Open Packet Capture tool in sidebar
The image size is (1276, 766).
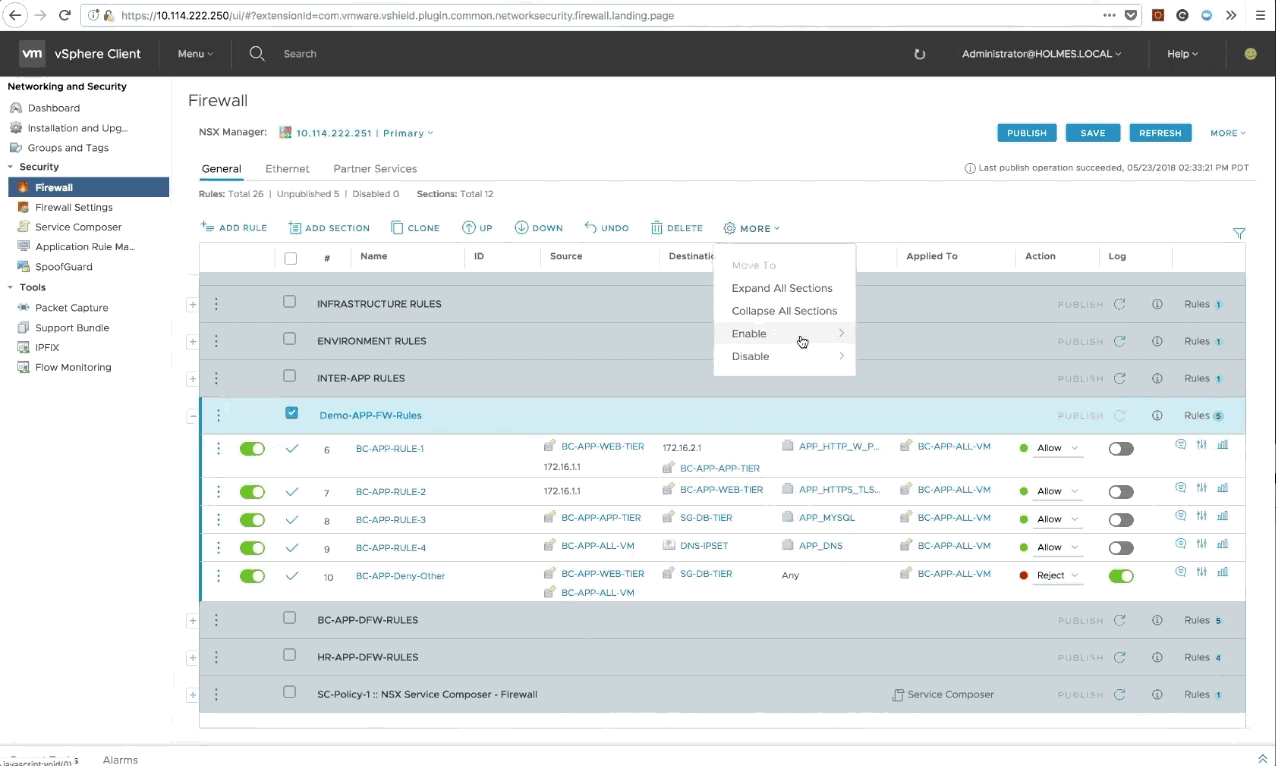pyautogui.click(x=71, y=308)
